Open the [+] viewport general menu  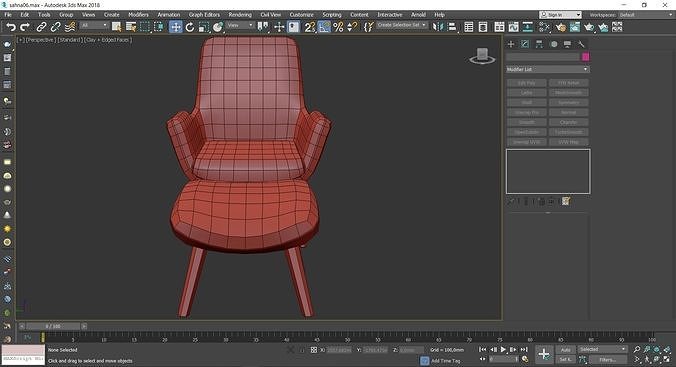tap(20, 40)
